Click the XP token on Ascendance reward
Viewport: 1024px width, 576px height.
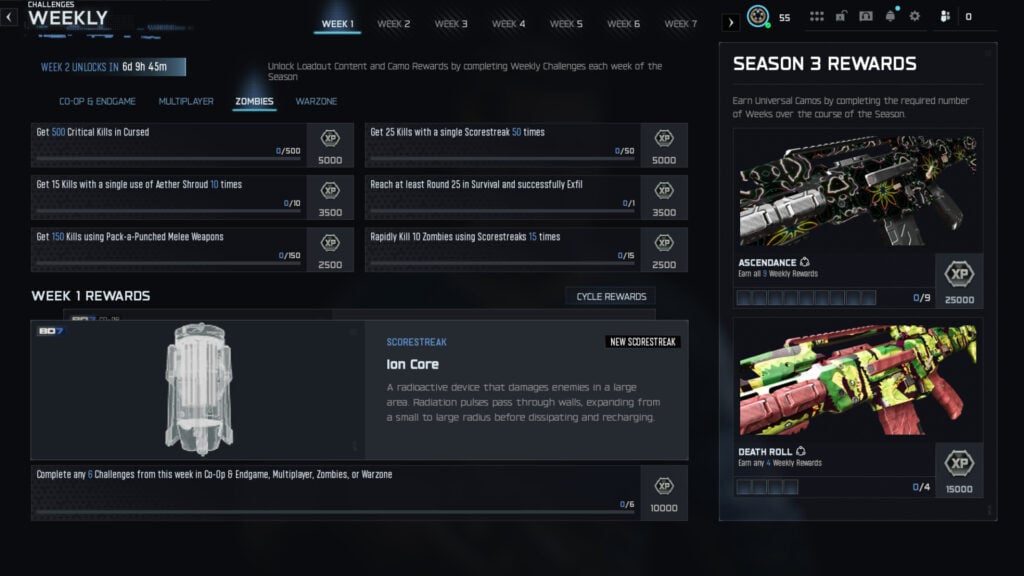[x=959, y=274]
